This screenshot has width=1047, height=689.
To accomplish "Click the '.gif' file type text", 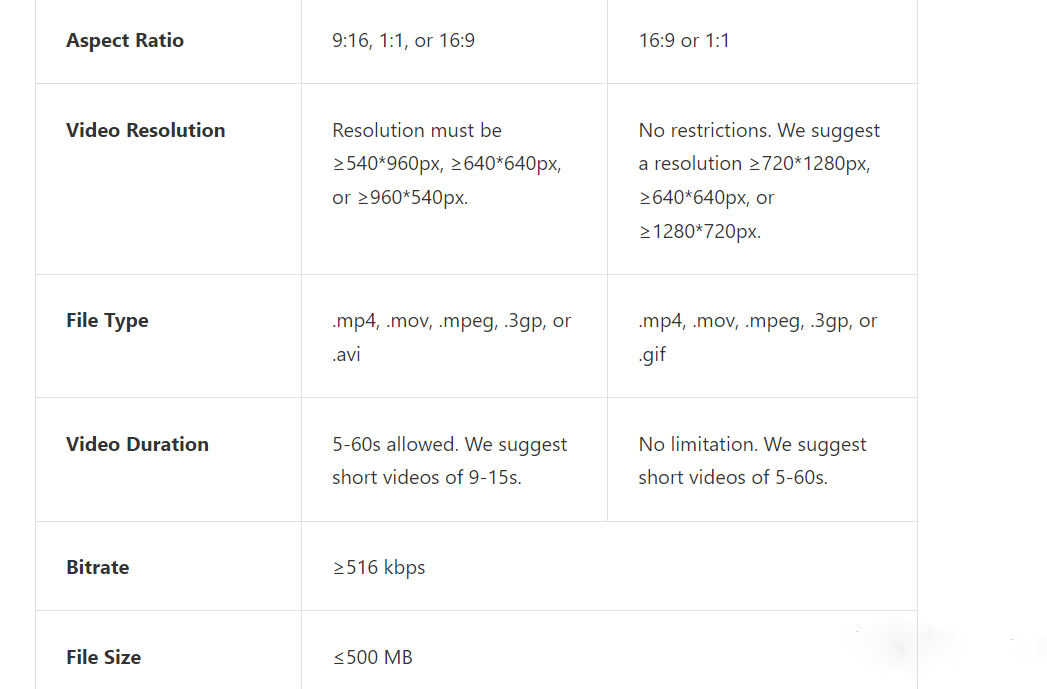I will tap(652, 354).
